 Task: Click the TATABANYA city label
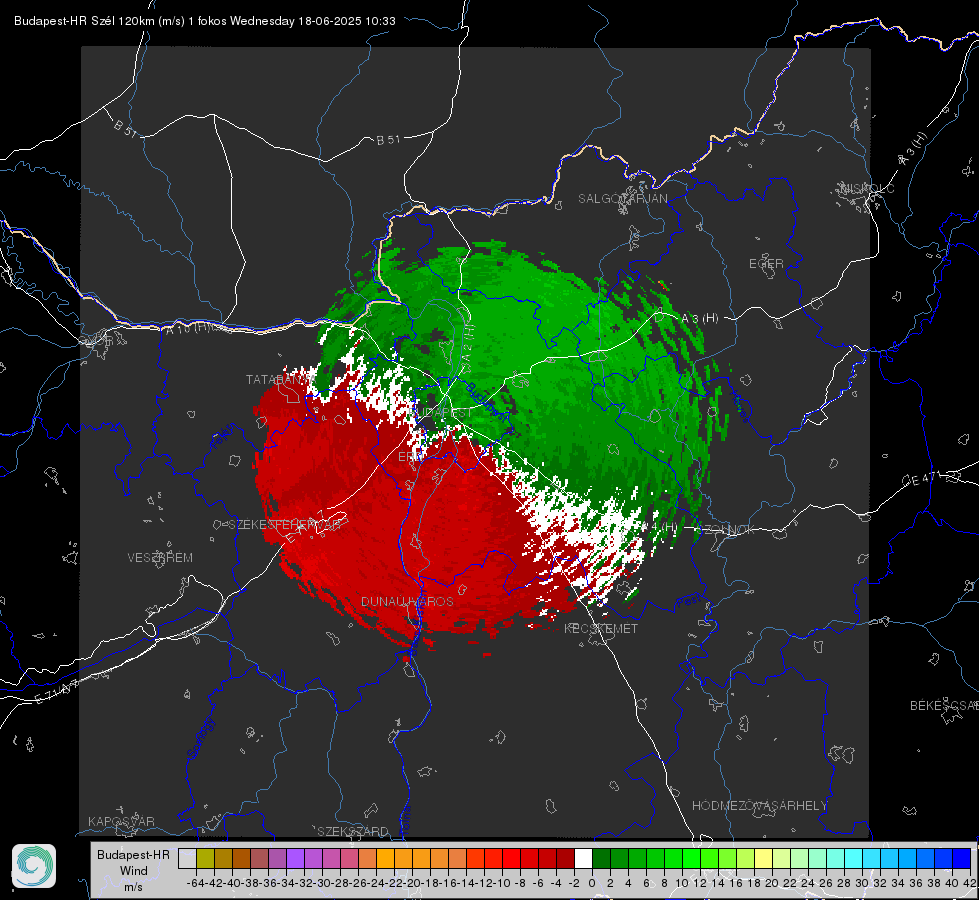tap(280, 379)
